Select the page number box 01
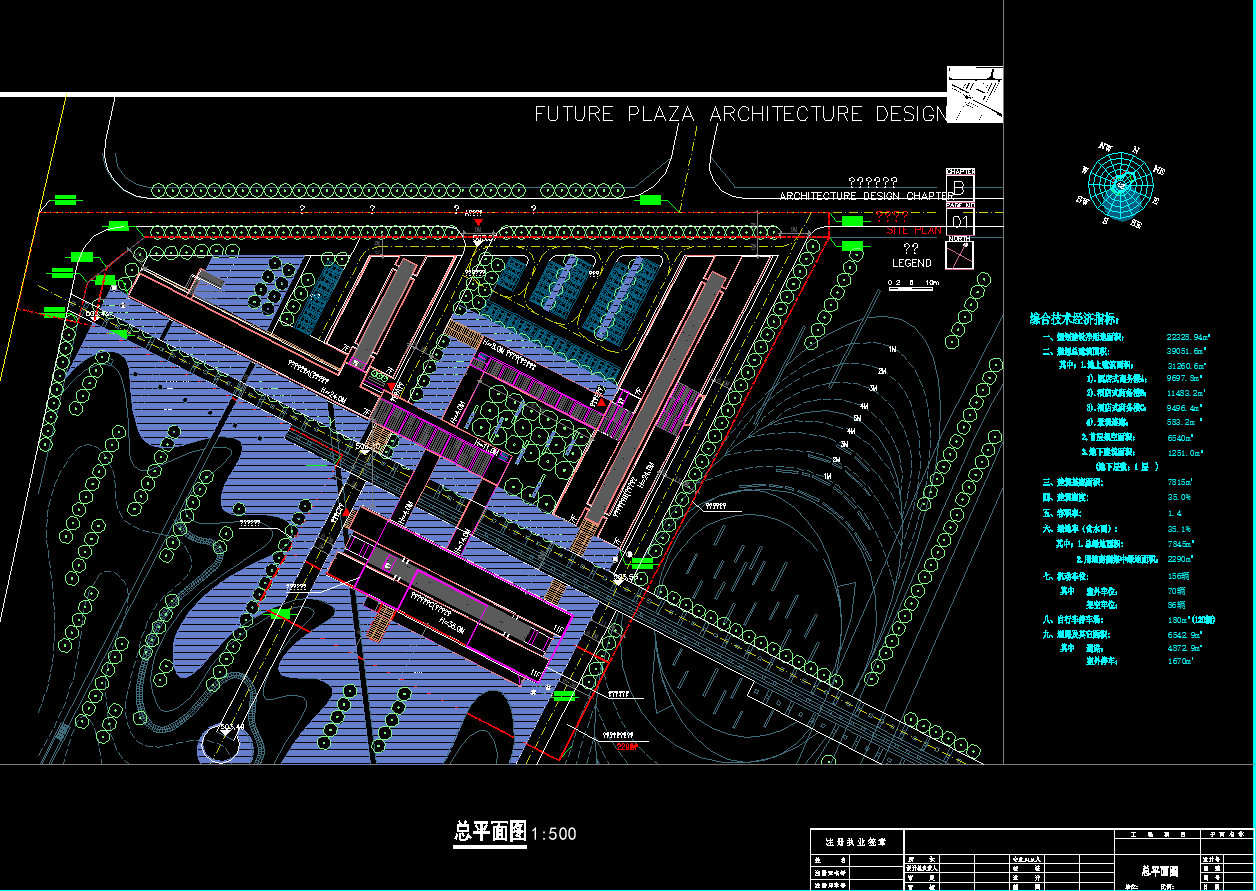 (960, 221)
